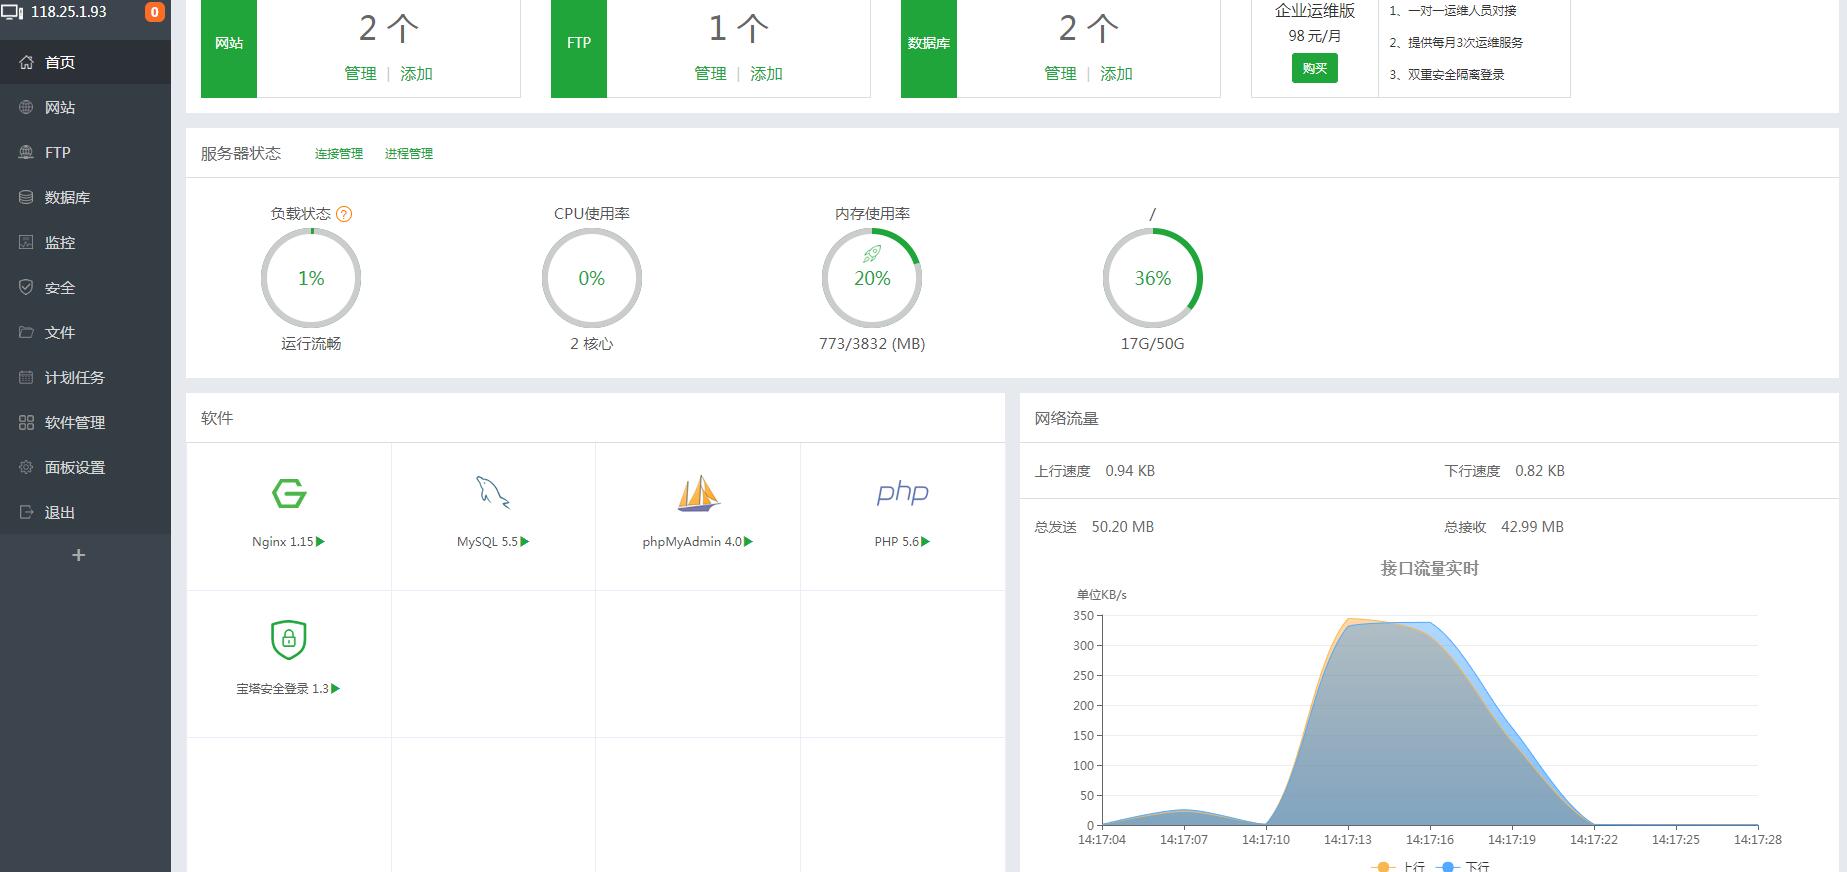
Task: Click 管理 link under 网站 count
Action: pyautogui.click(x=360, y=74)
